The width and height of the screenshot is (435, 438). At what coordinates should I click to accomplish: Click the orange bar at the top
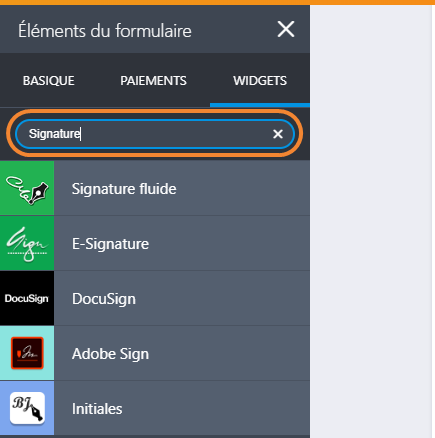coord(217,2)
